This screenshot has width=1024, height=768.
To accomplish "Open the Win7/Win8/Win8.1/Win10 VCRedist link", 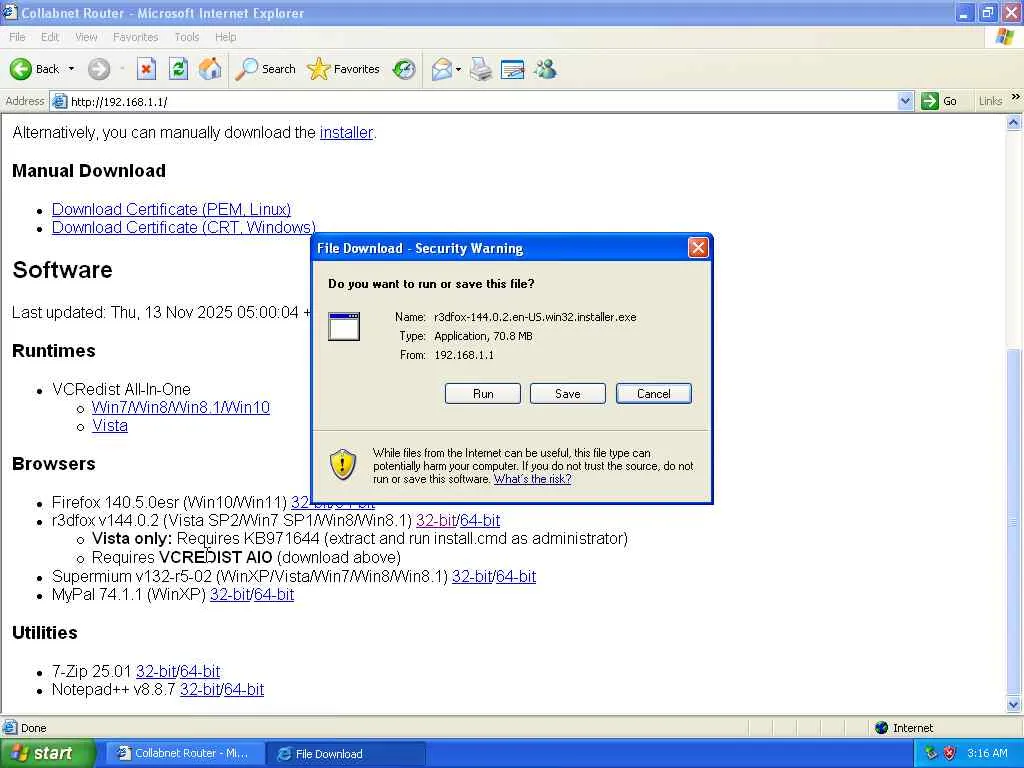I will pyautogui.click(x=180, y=408).
